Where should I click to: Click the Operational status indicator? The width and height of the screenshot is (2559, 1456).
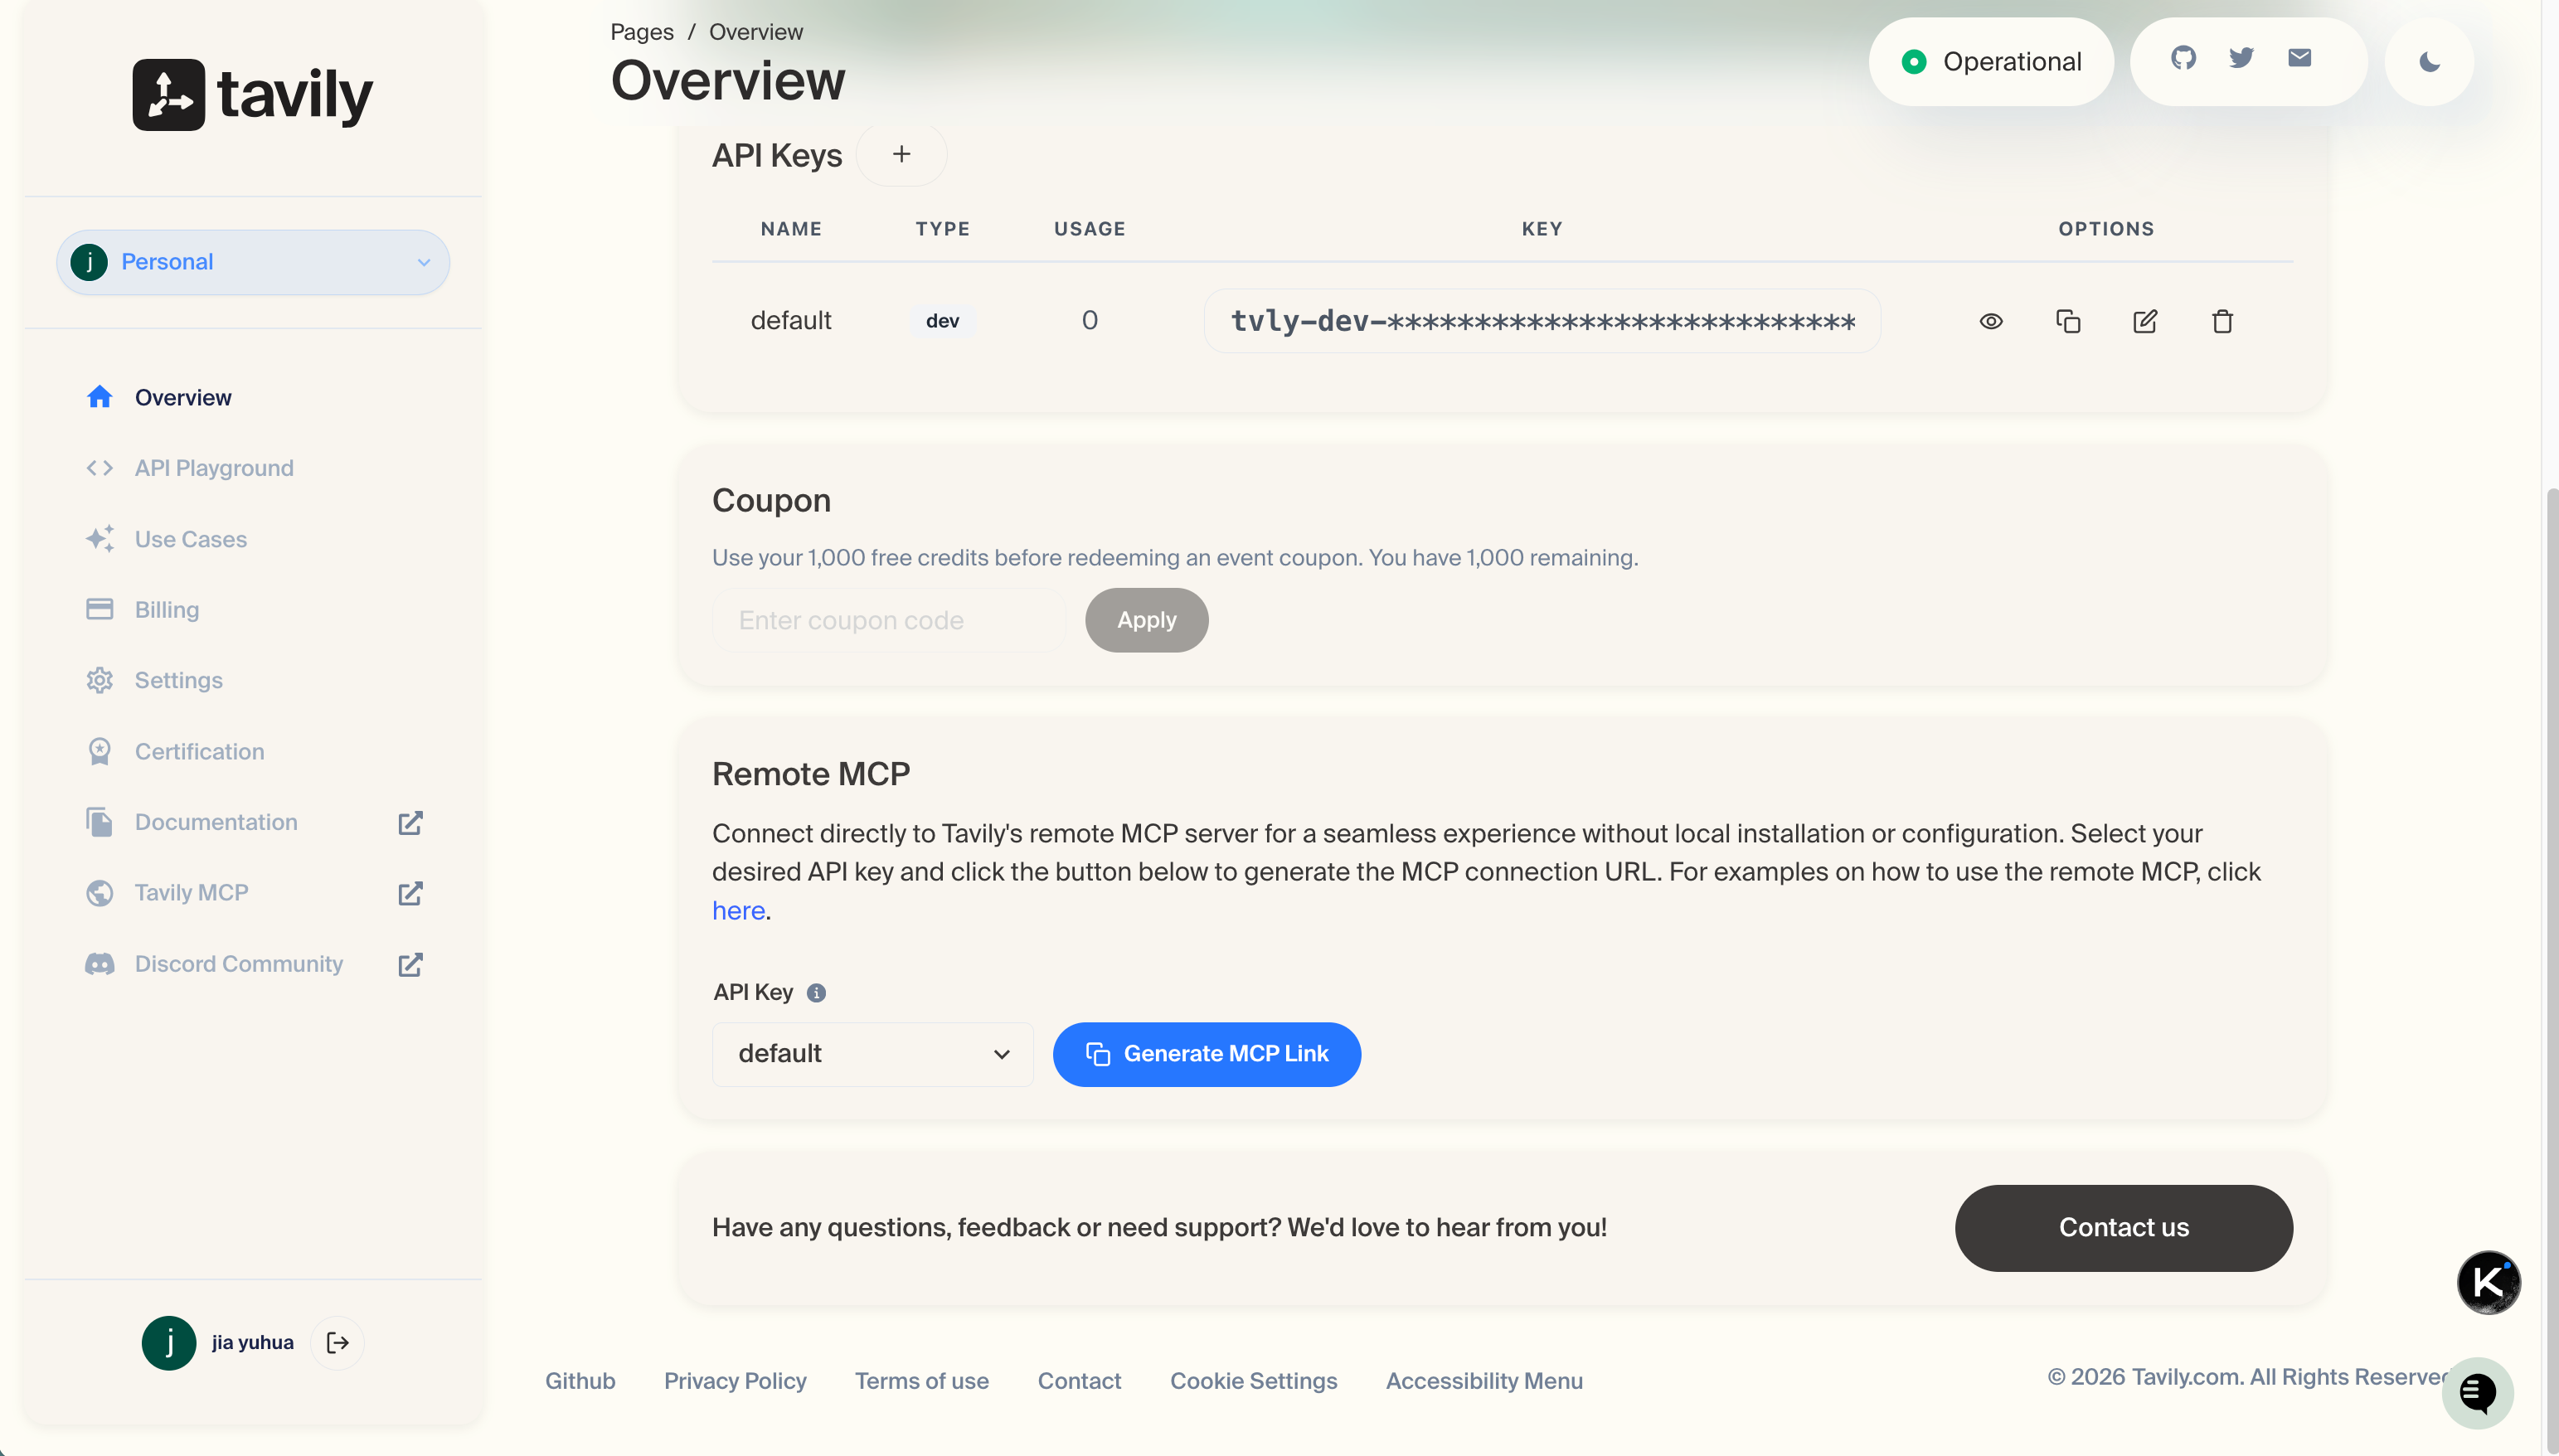click(1991, 62)
